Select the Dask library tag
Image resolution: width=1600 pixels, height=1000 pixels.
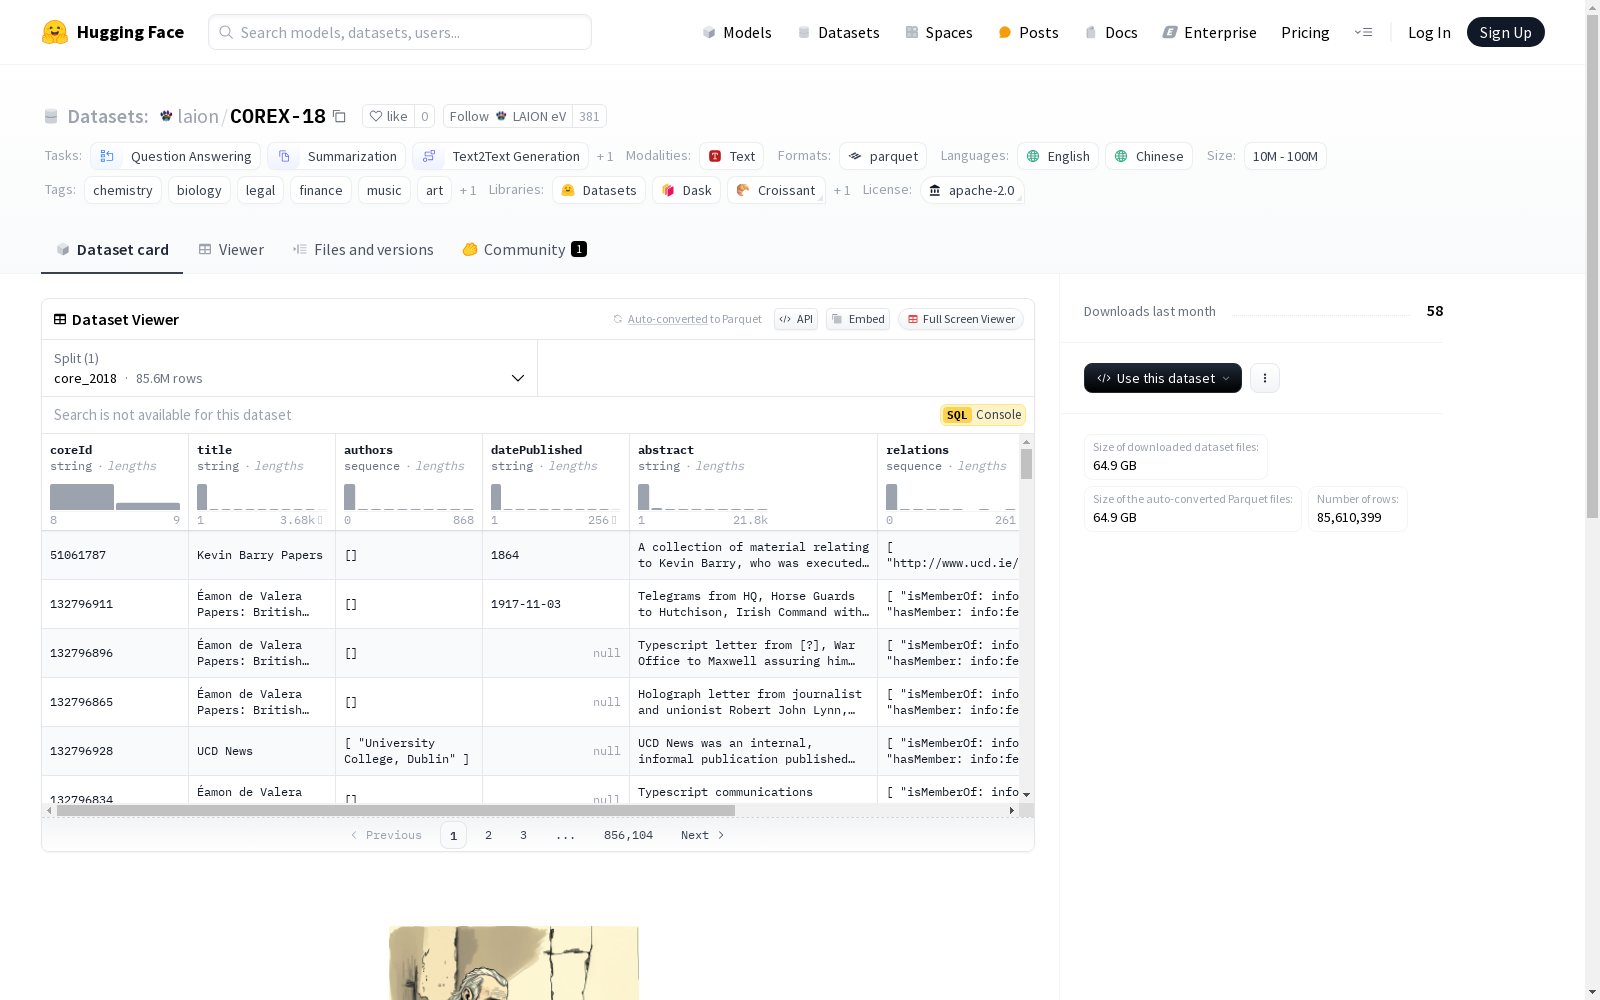click(686, 190)
